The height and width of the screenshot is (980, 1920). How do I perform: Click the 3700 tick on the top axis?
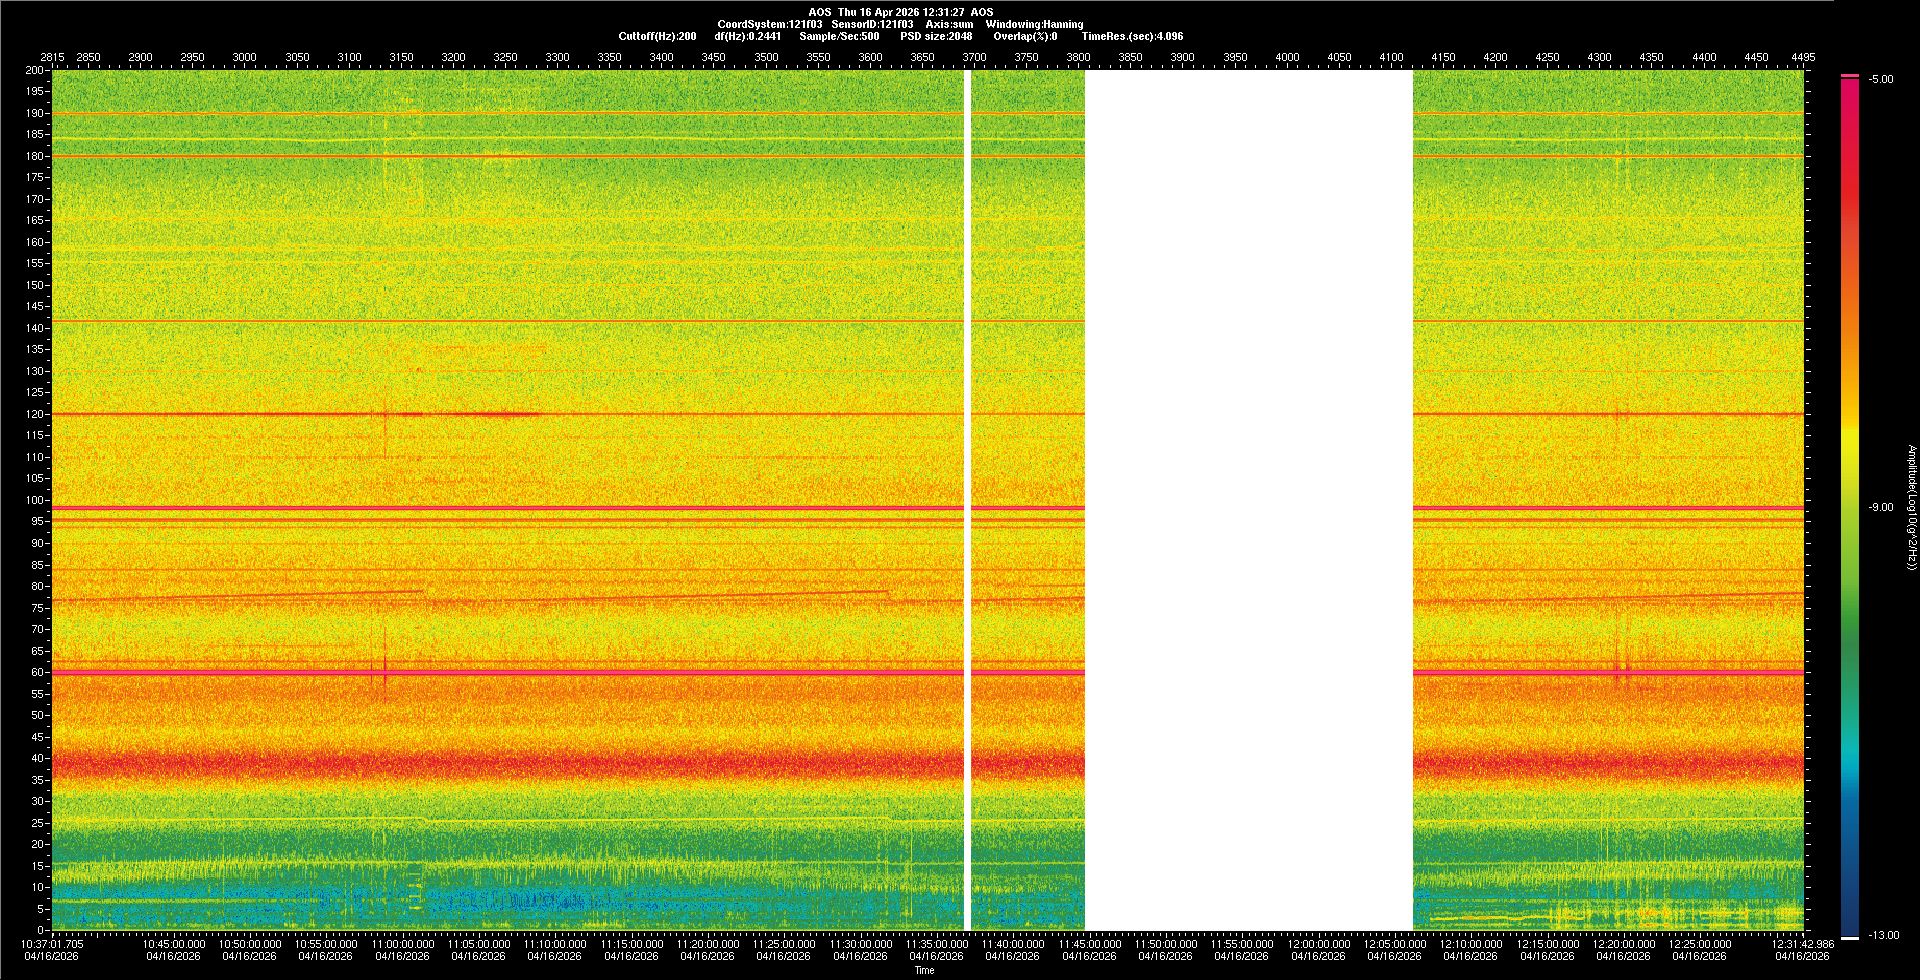click(x=974, y=57)
